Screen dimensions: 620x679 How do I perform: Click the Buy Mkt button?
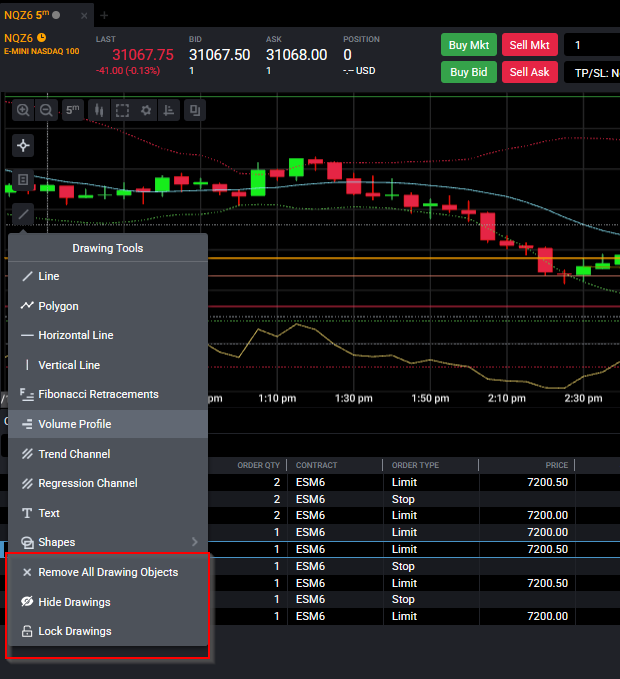(x=469, y=45)
